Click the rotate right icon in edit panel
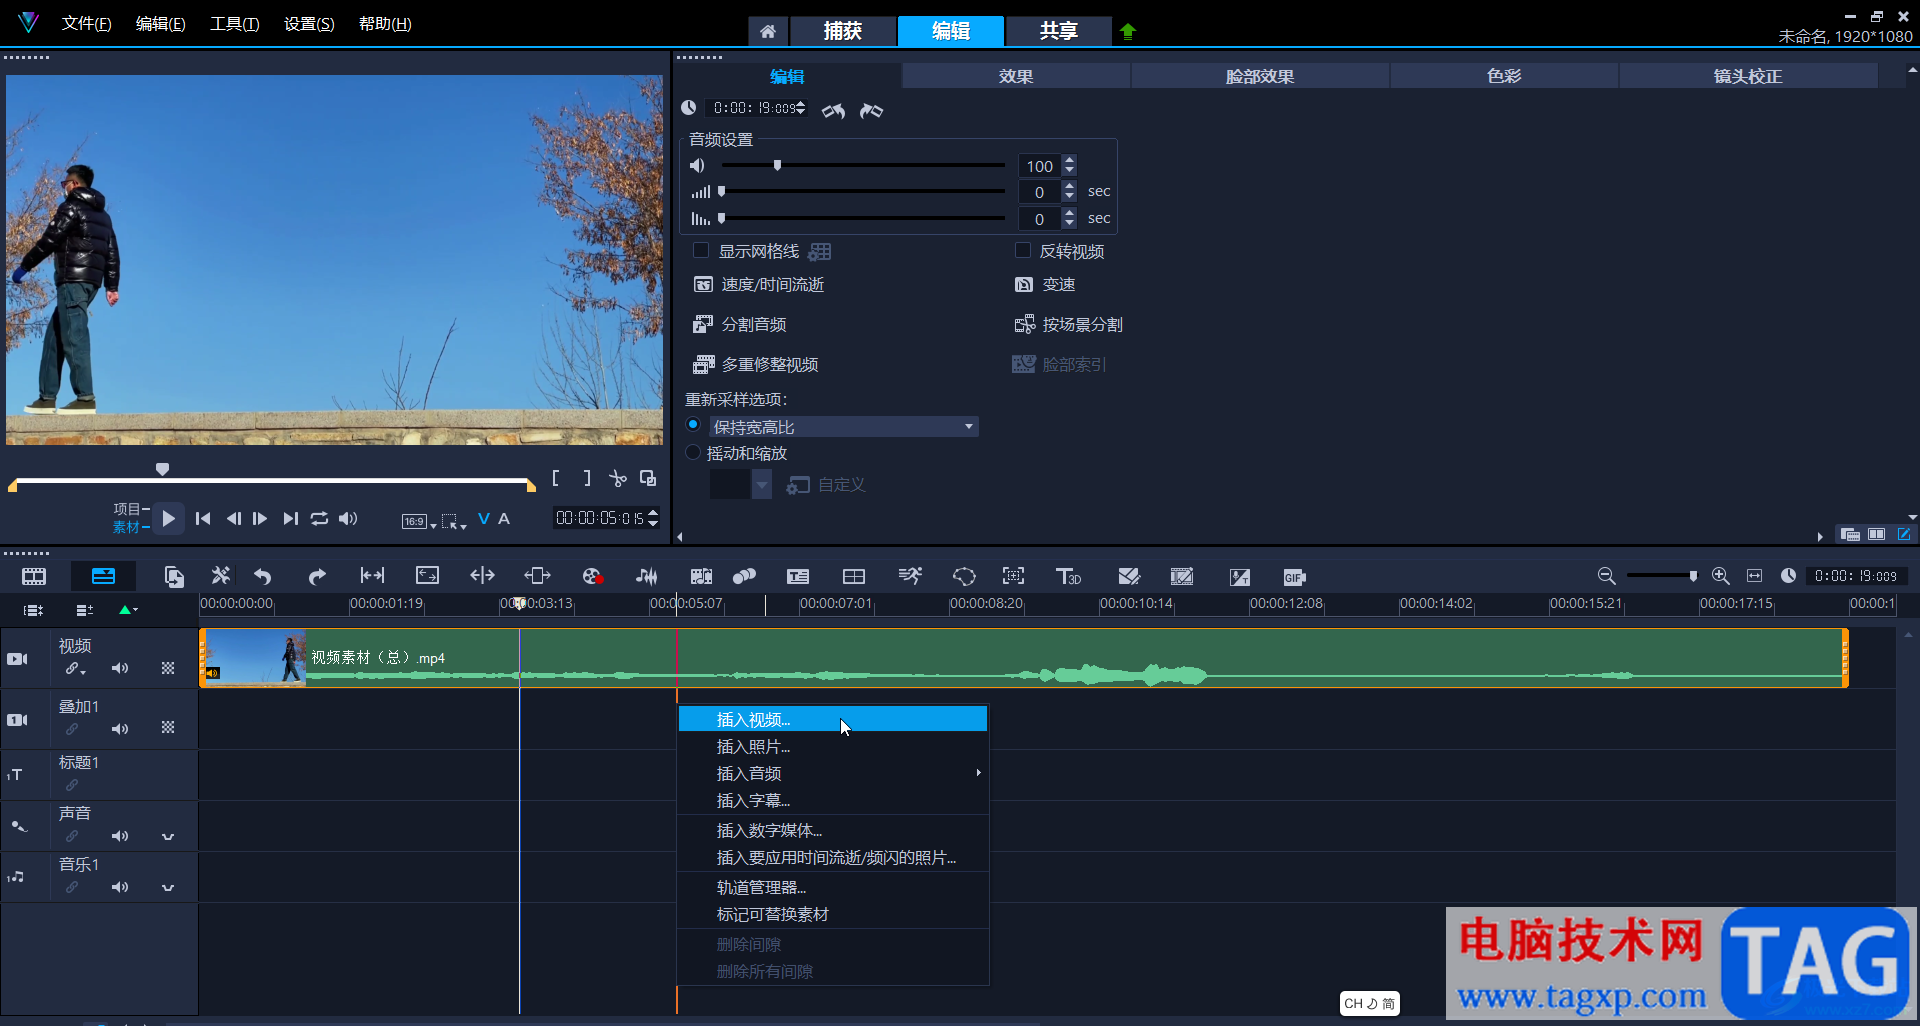This screenshot has height=1026, width=1920. pos(872,110)
